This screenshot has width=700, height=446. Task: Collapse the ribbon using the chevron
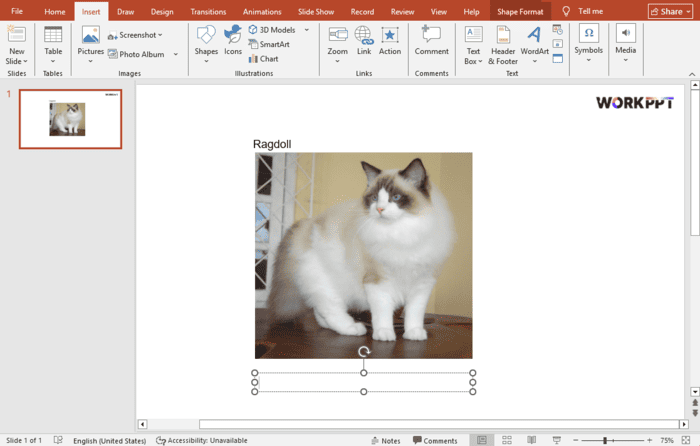click(692, 74)
